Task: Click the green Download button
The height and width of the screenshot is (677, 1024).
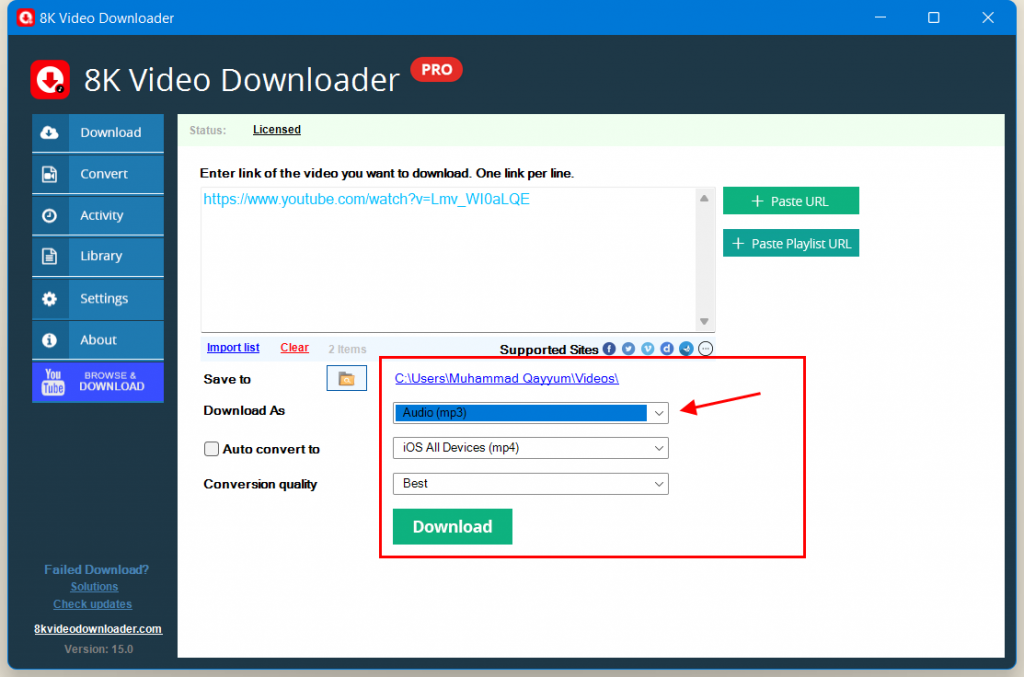Action: (453, 527)
